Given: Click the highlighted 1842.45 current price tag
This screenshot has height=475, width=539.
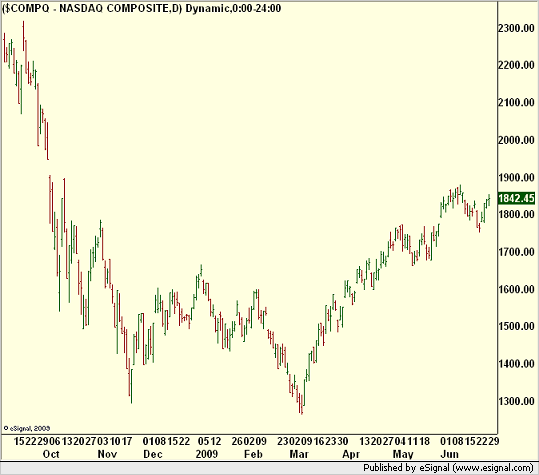Looking at the screenshot, I should tap(516, 198).
